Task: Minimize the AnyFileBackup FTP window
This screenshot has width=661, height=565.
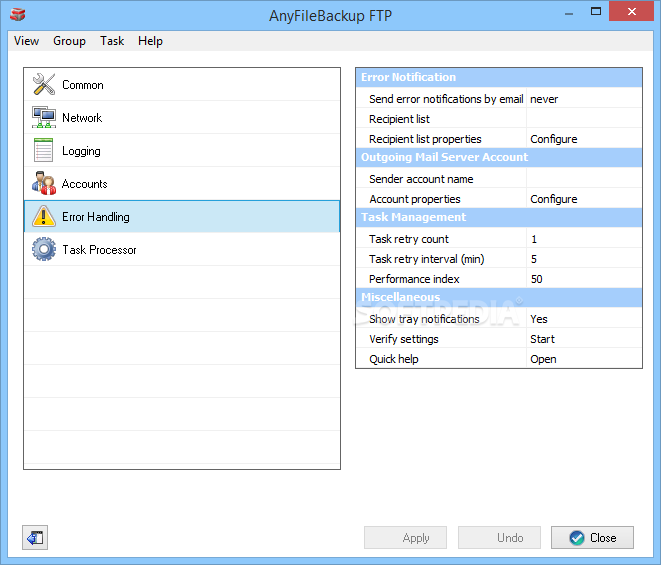Action: point(569,13)
